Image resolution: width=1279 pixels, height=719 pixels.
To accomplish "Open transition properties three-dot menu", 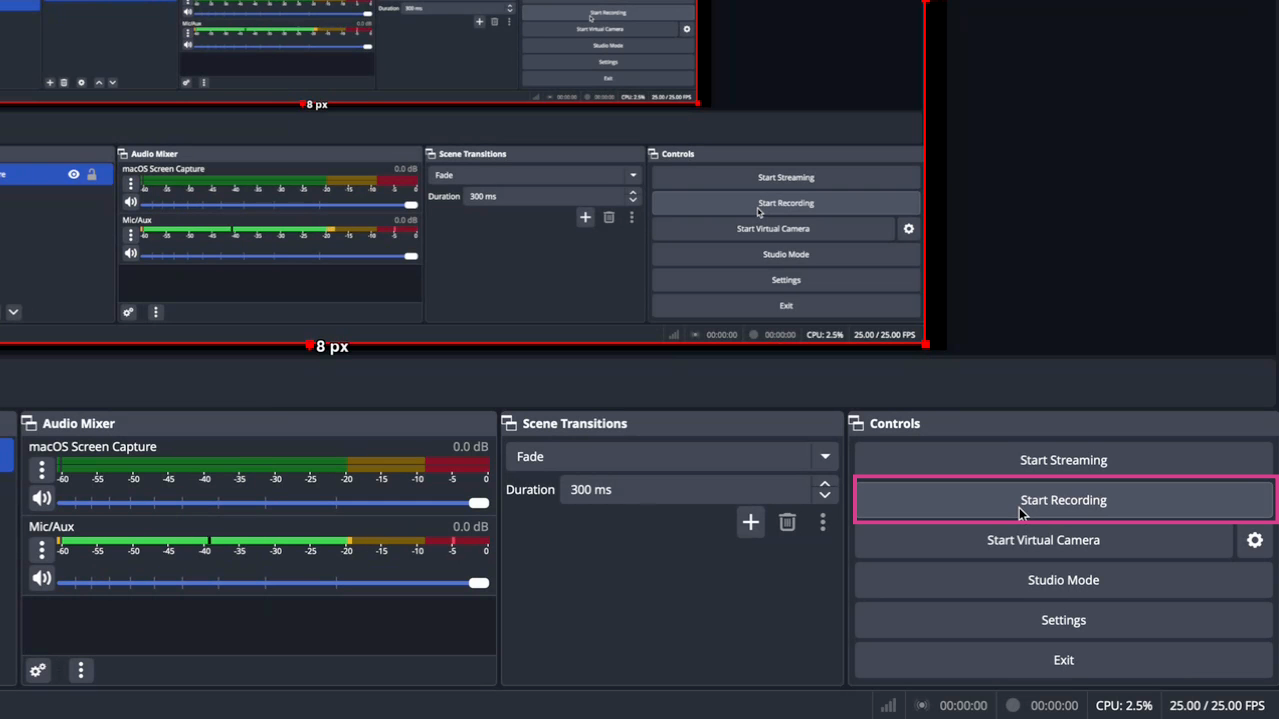I will tap(823, 522).
